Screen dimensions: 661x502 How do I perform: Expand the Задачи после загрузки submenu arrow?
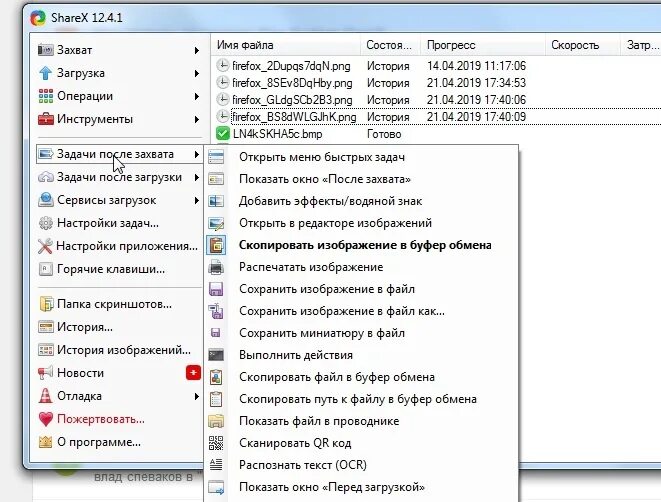coord(196,177)
